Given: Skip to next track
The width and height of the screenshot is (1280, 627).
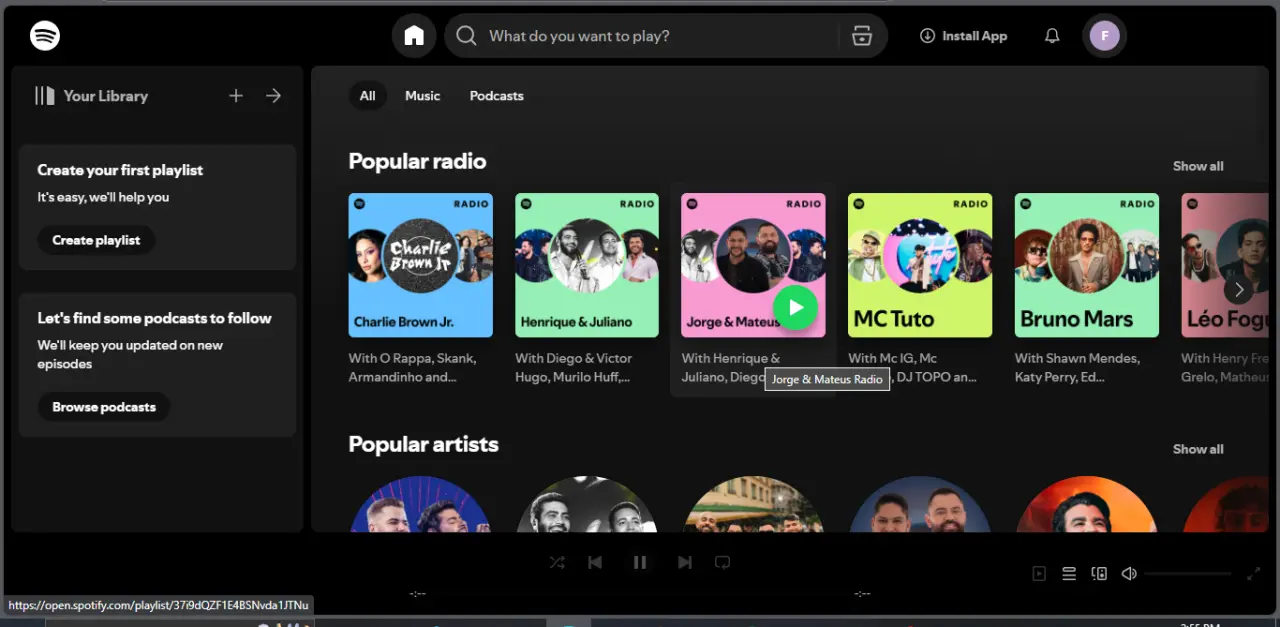Looking at the screenshot, I should 685,562.
